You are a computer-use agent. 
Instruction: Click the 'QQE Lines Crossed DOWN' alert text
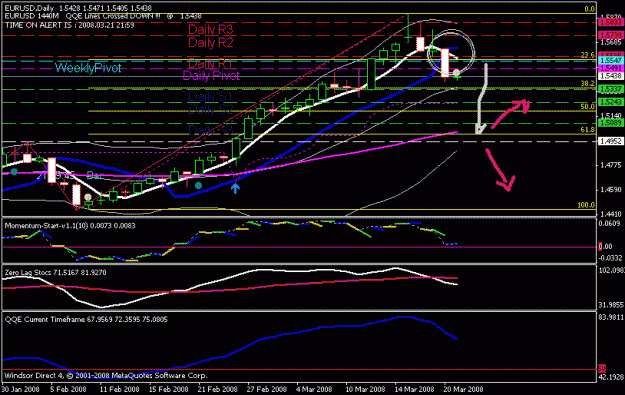(x=113, y=16)
